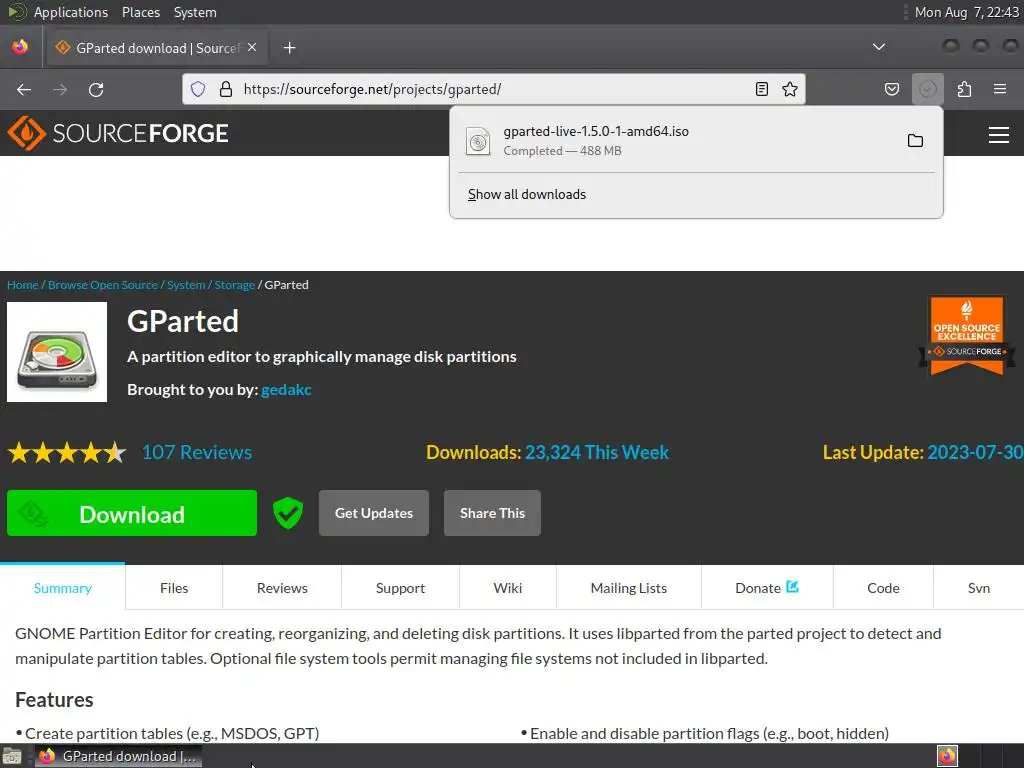Select the GParted download taskbar window button
1024x768 pixels.
[118, 756]
